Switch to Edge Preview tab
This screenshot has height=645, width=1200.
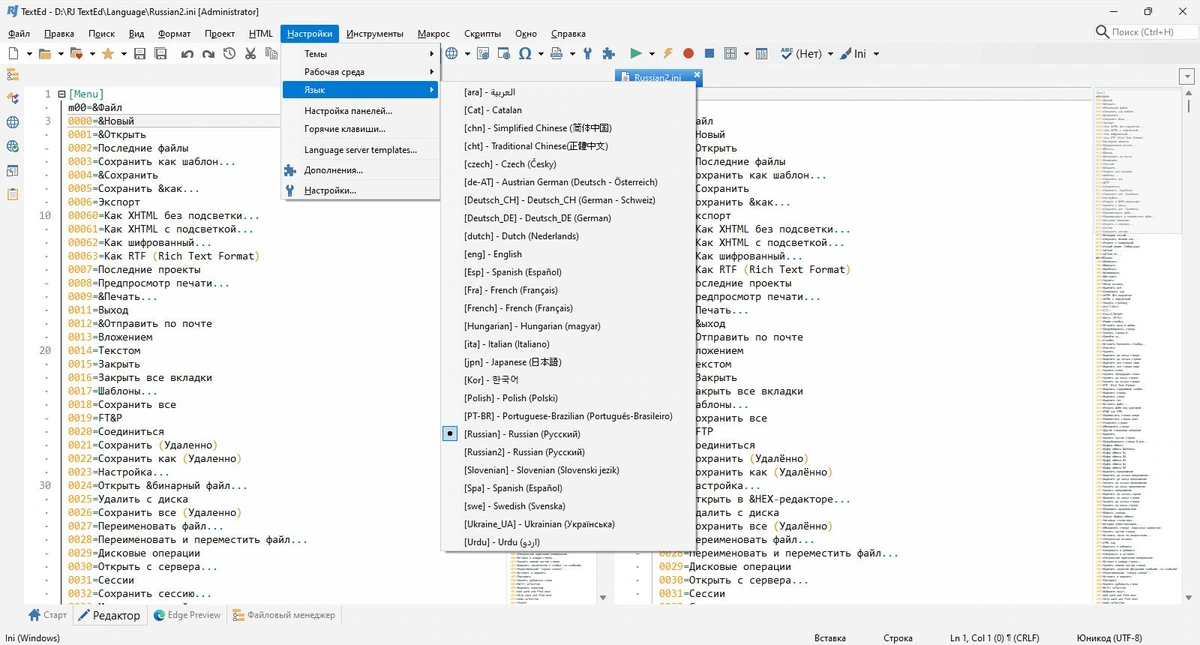point(187,615)
